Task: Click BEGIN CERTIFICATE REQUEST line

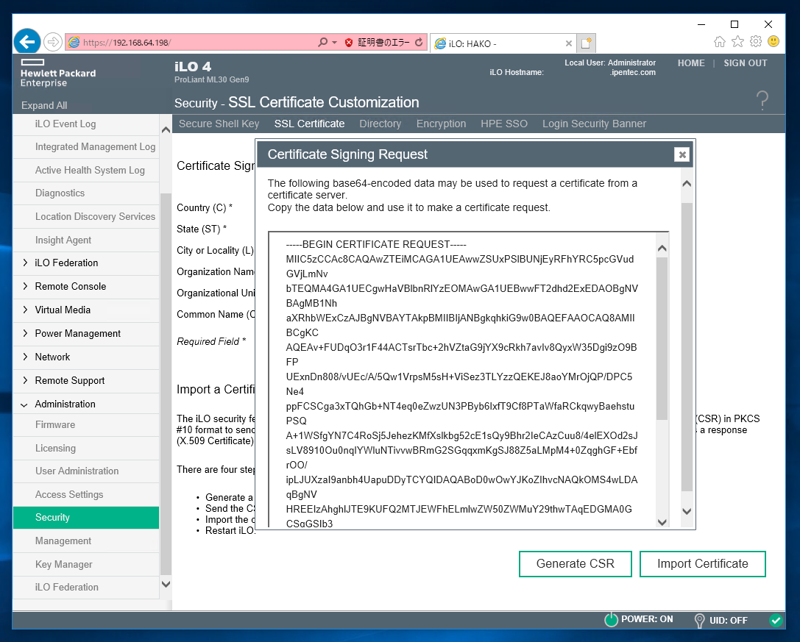Action: 376,244
